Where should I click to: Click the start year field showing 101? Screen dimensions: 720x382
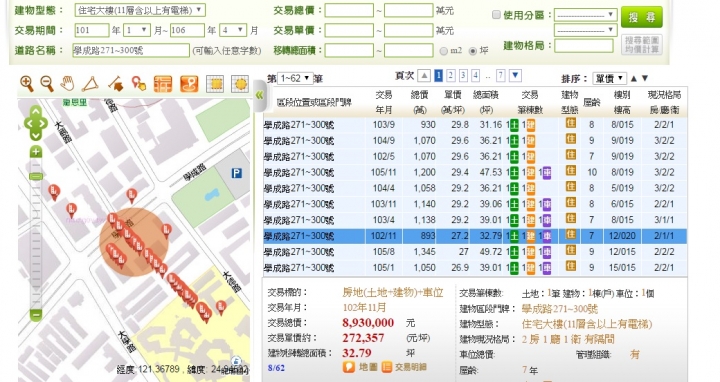[92, 30]
